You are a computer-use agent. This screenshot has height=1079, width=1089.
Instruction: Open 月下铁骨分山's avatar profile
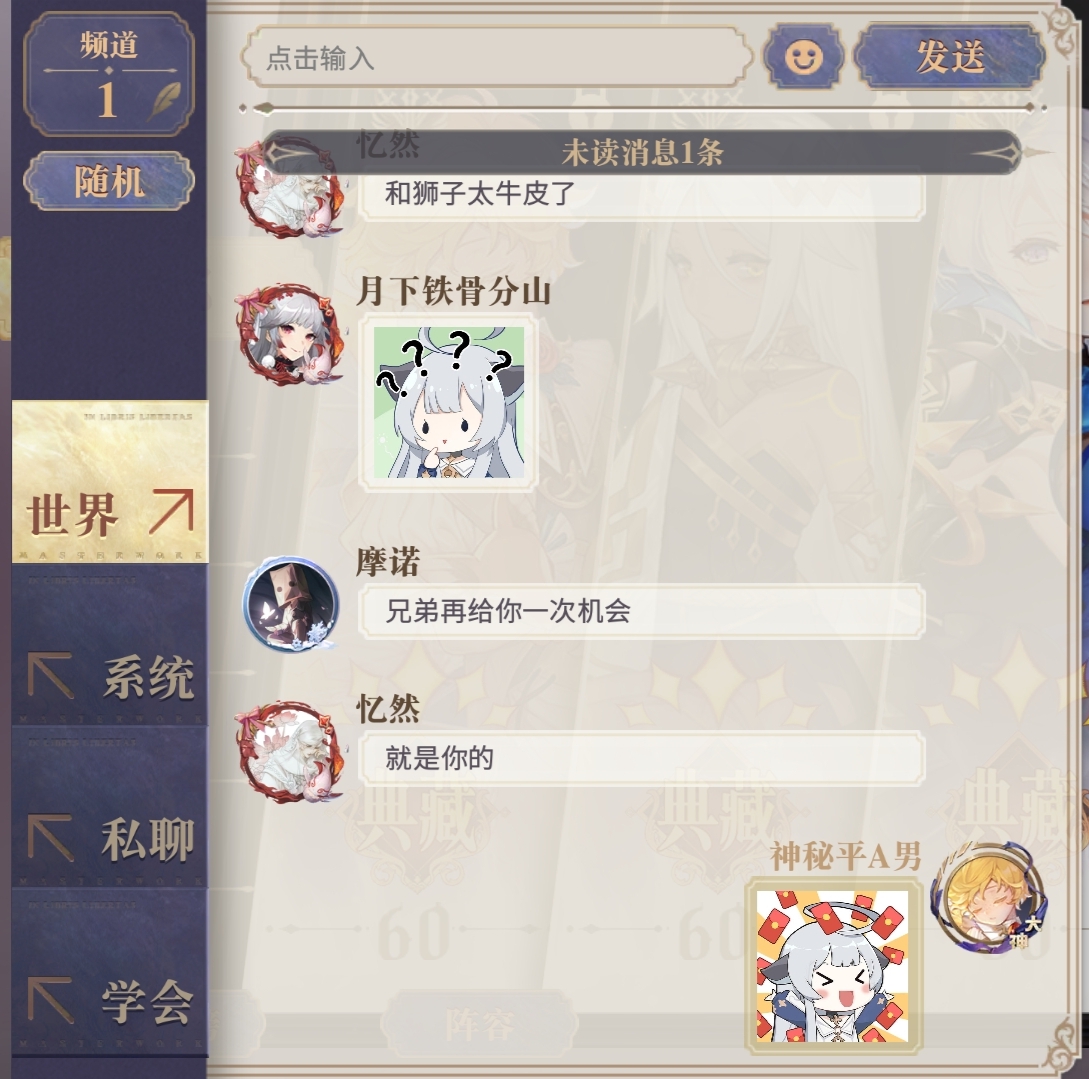290,334
